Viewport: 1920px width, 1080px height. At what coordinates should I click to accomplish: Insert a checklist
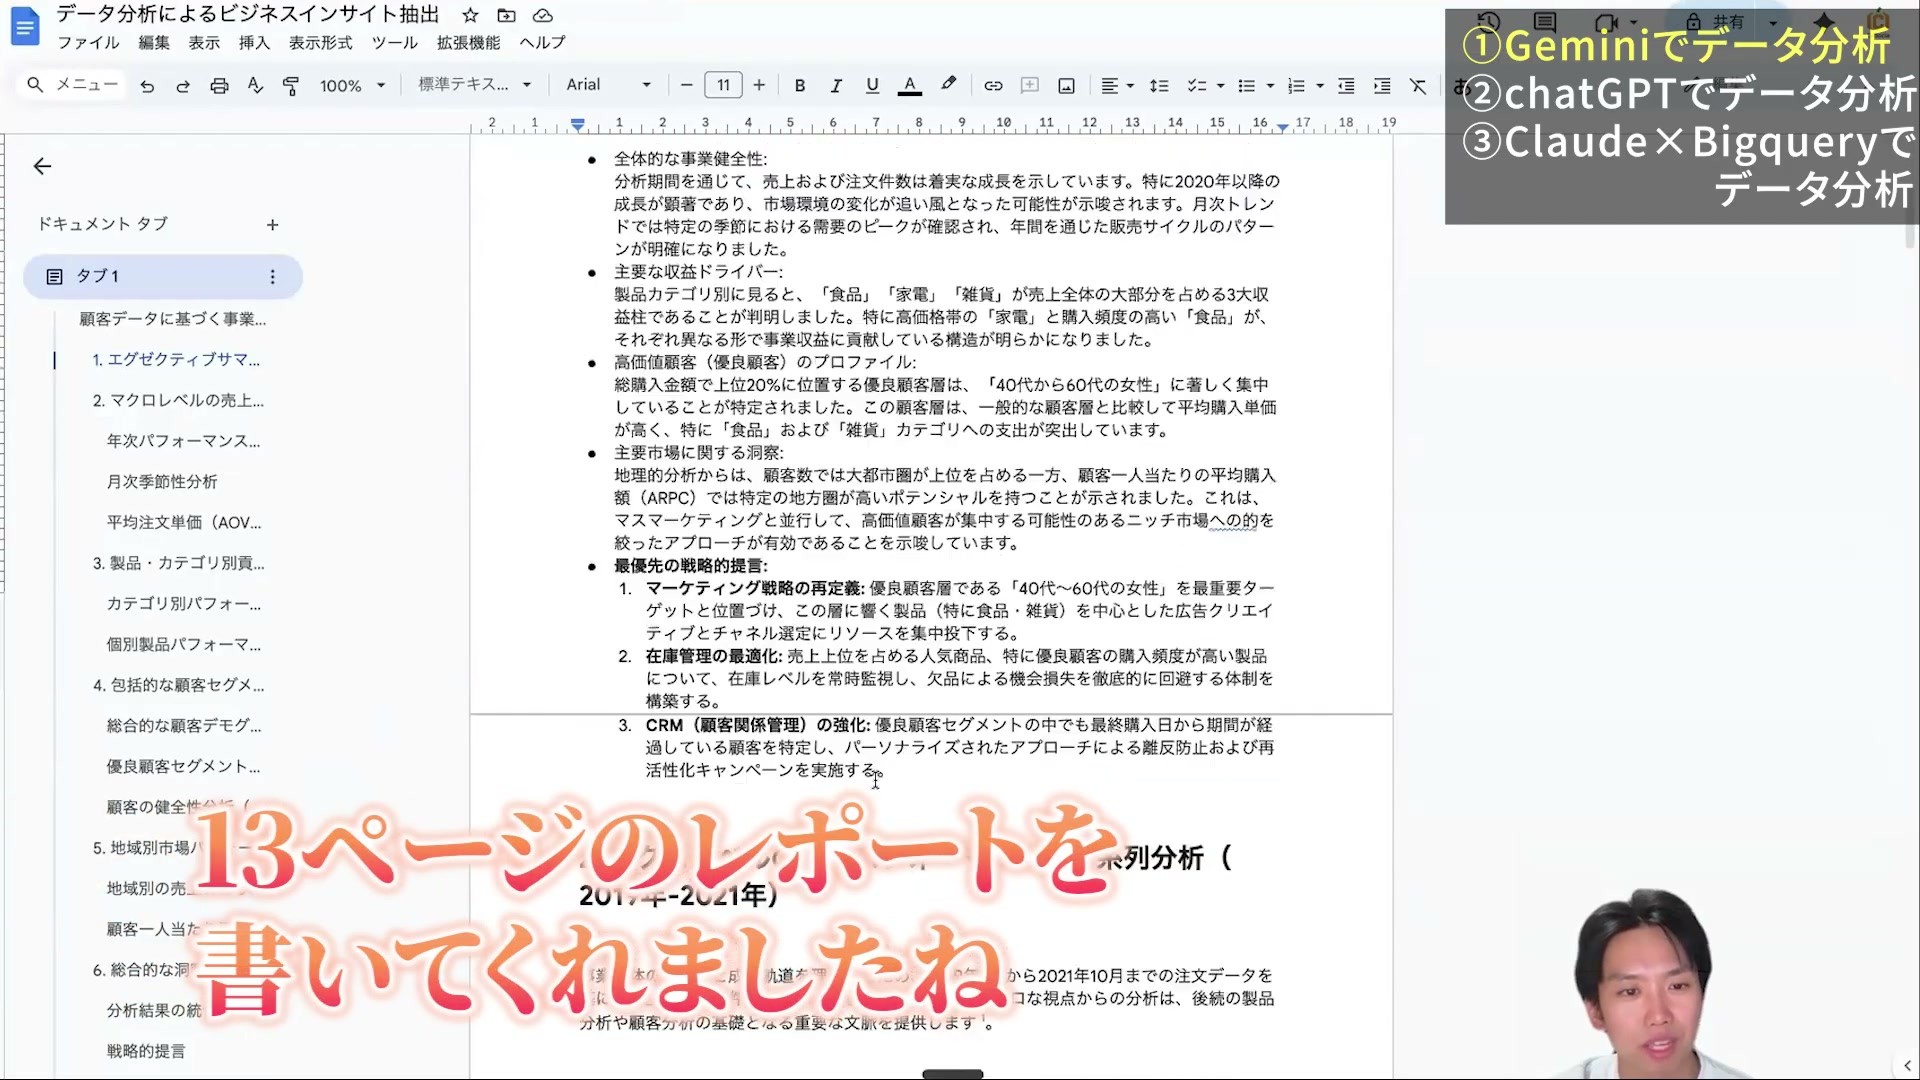[x=1196, y=86]
